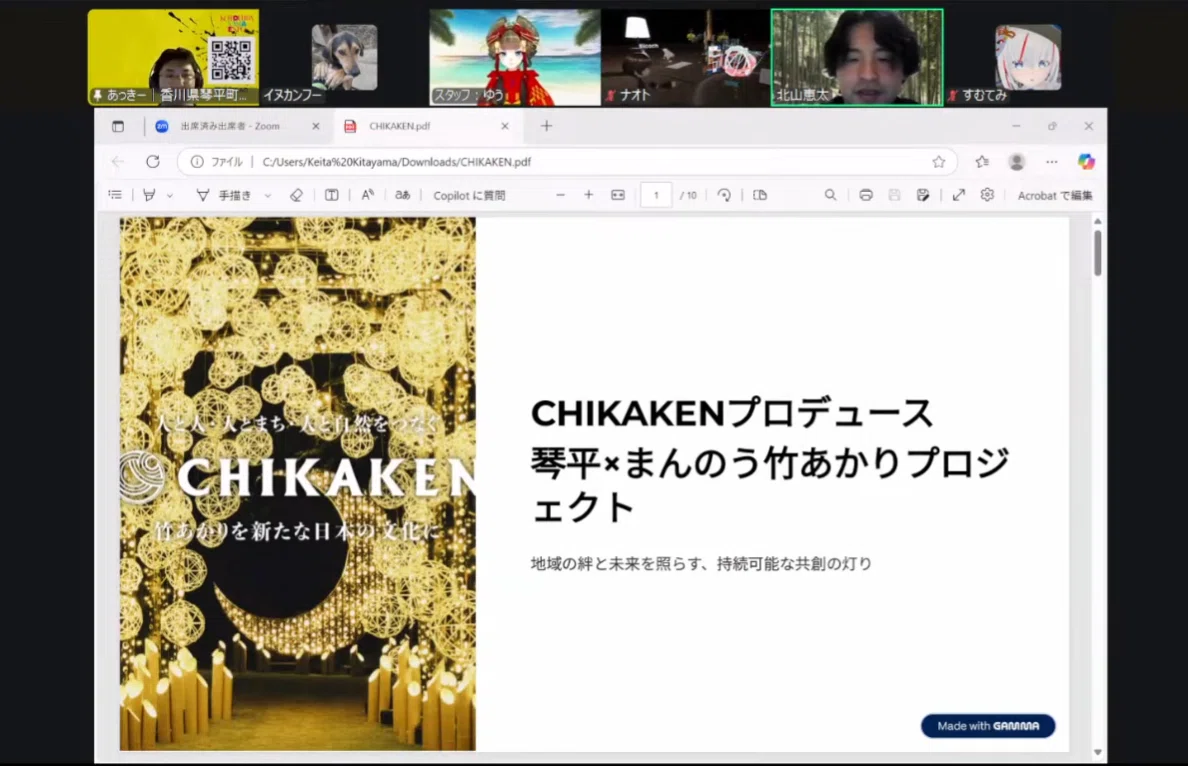Image resolution: width=1188 pixels, height=766 pixels.
Task: Close the CHIKAKEN.pdf tab
Action: tap(505, 127)
